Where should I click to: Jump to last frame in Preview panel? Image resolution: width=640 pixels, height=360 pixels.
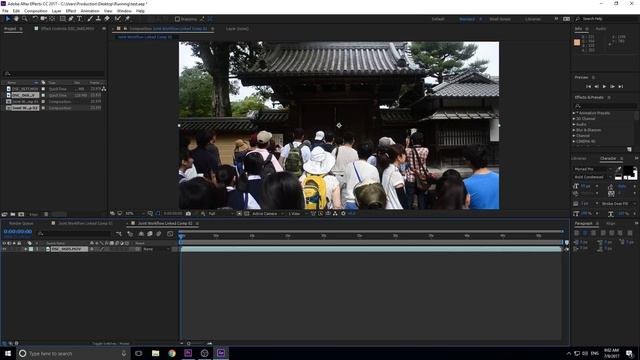click(x=620, y=87)
